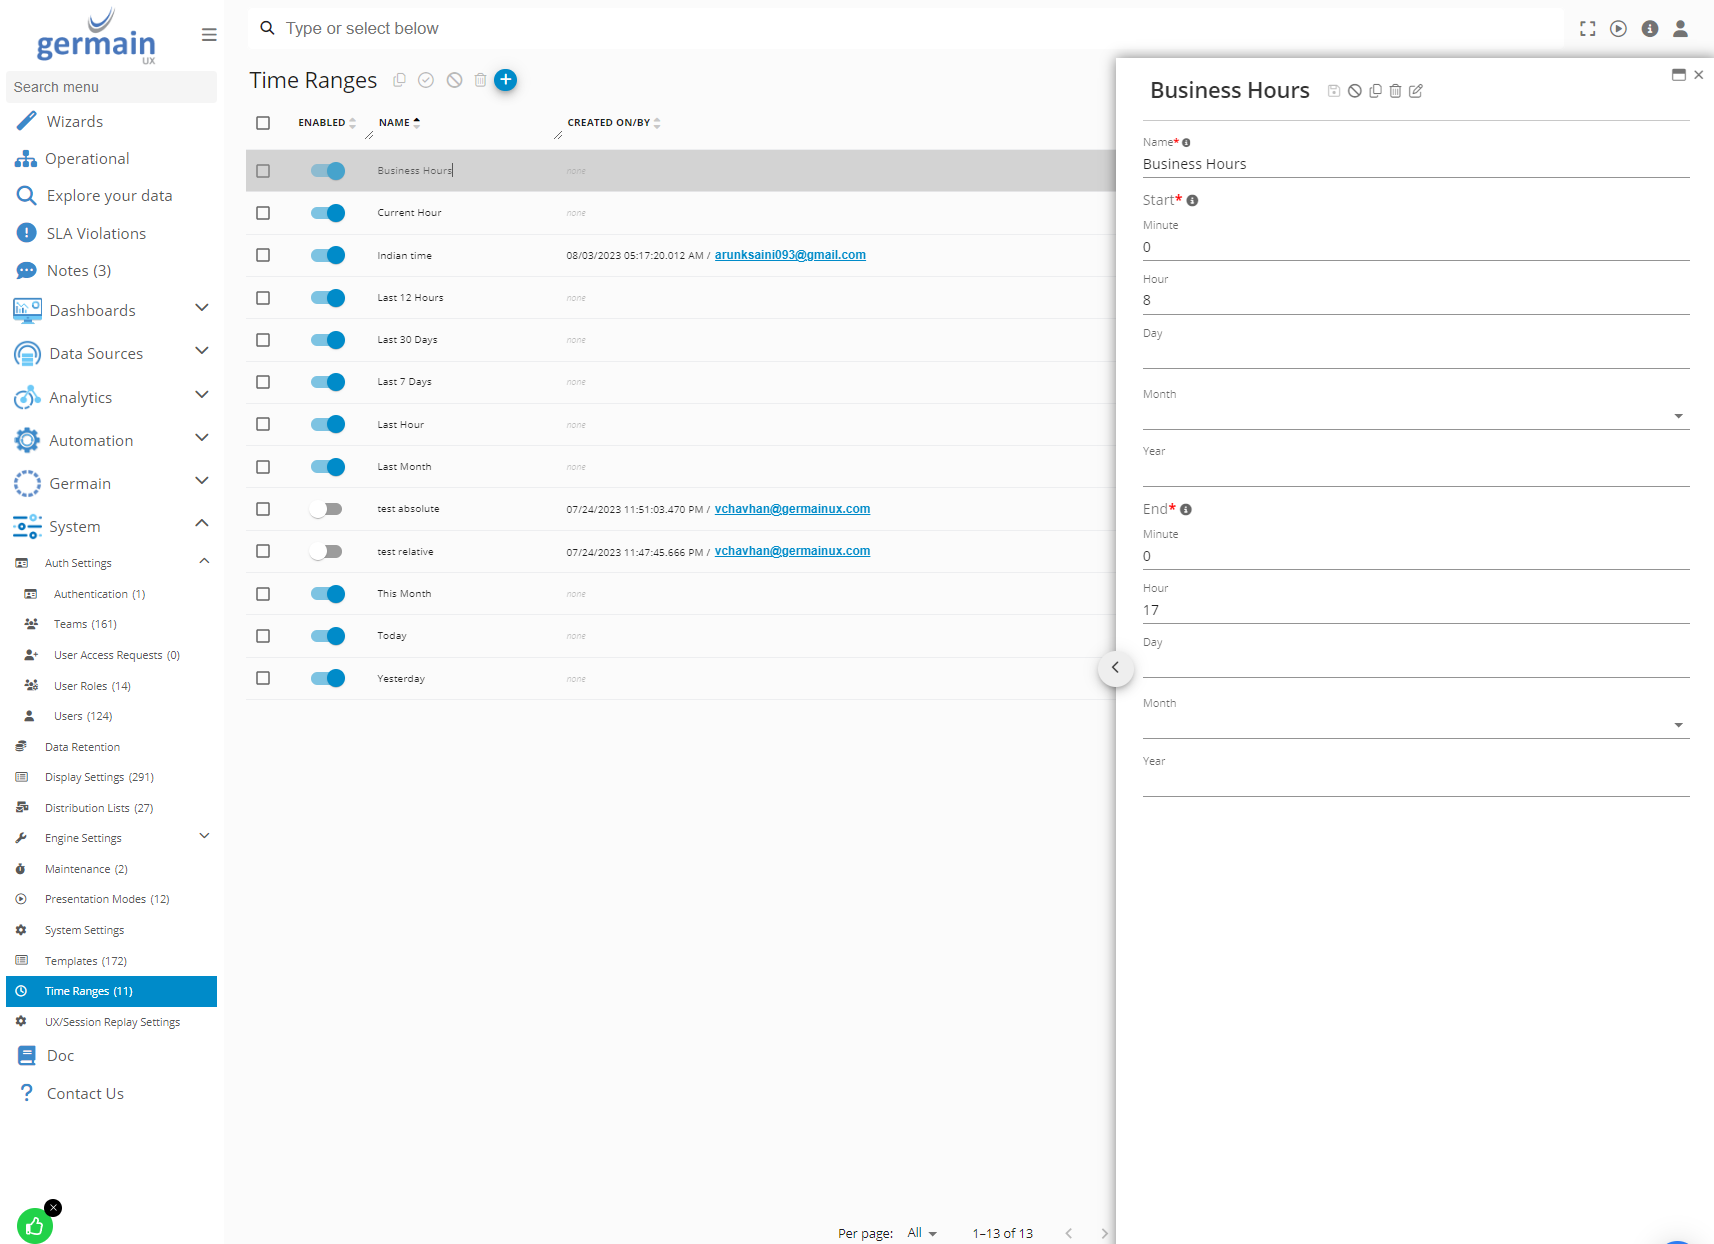Click the hamburger menu icon
Image resolution: width=1714 pixels, height=1244 pixels.
(209, 35)
